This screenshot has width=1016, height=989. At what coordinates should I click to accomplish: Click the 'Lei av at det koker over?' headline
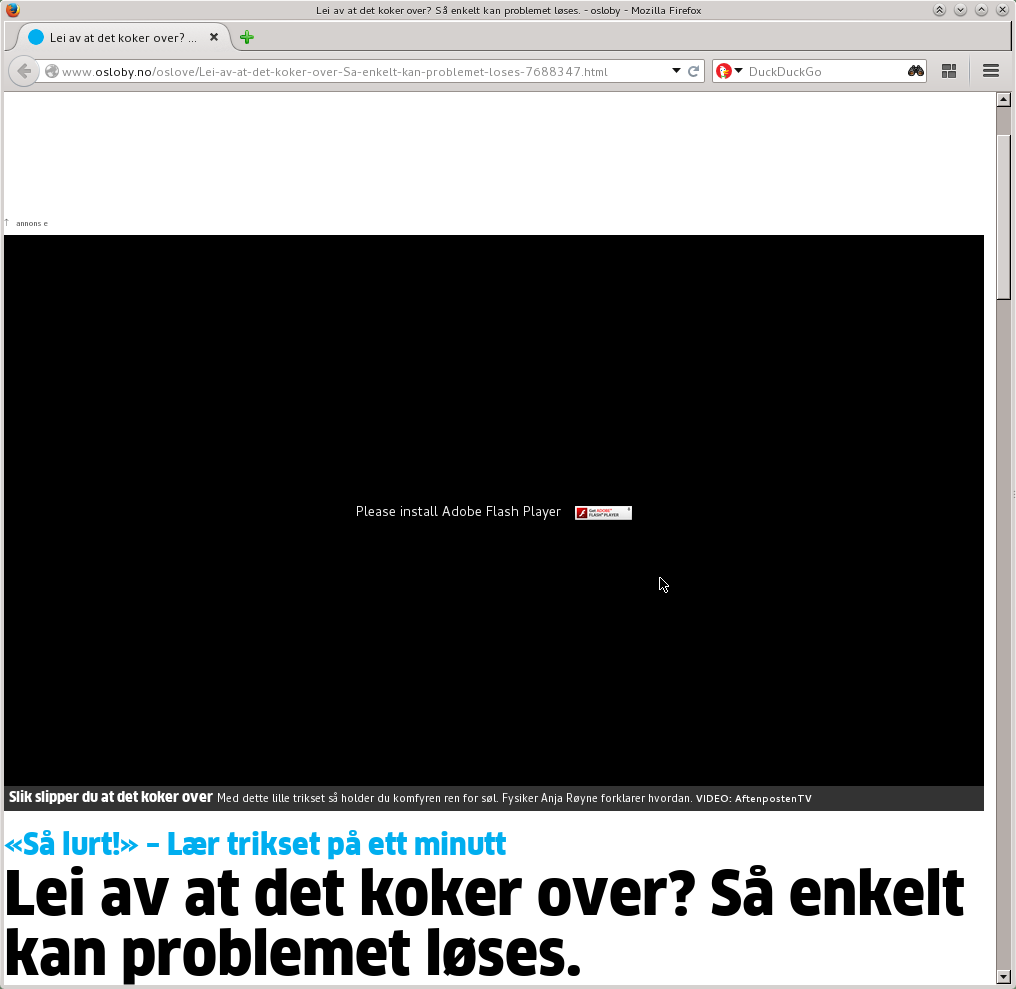[485, 924]
